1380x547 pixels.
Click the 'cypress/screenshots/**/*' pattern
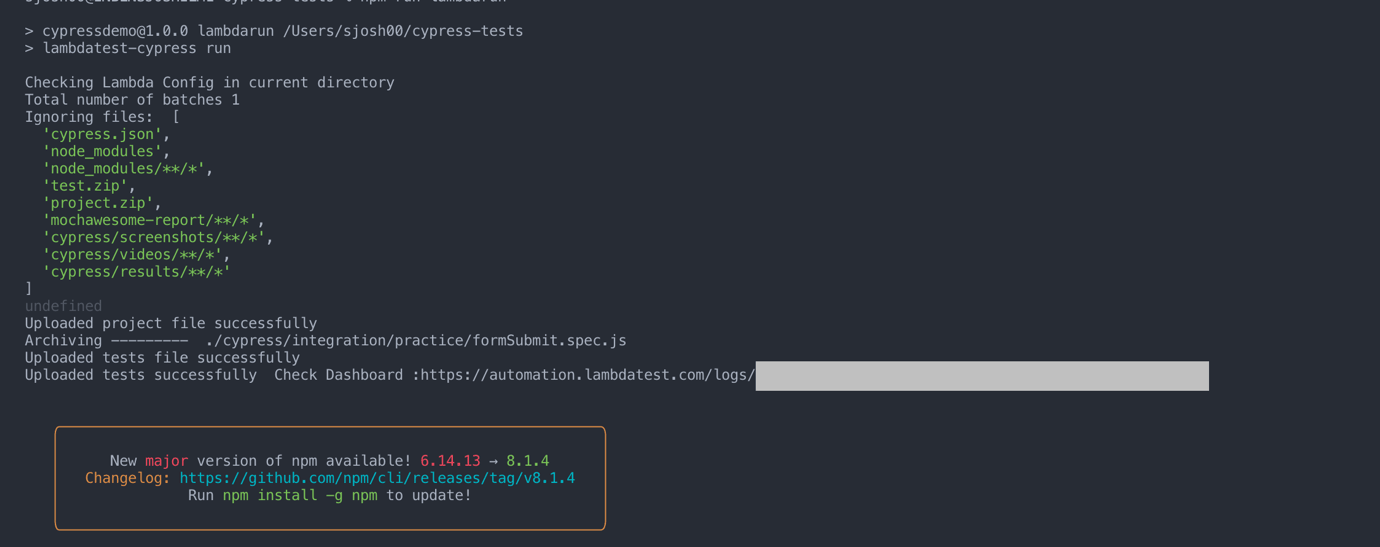tap(153, 237)
